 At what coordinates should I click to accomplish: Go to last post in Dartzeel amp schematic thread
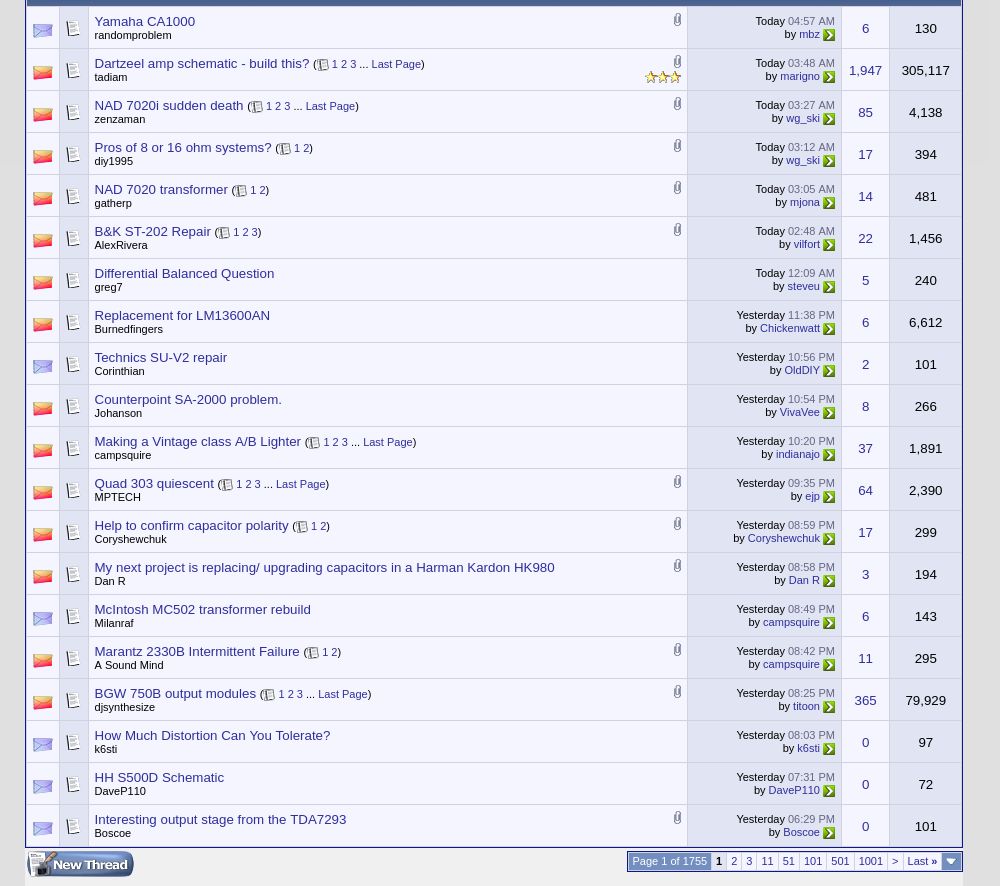828,77
